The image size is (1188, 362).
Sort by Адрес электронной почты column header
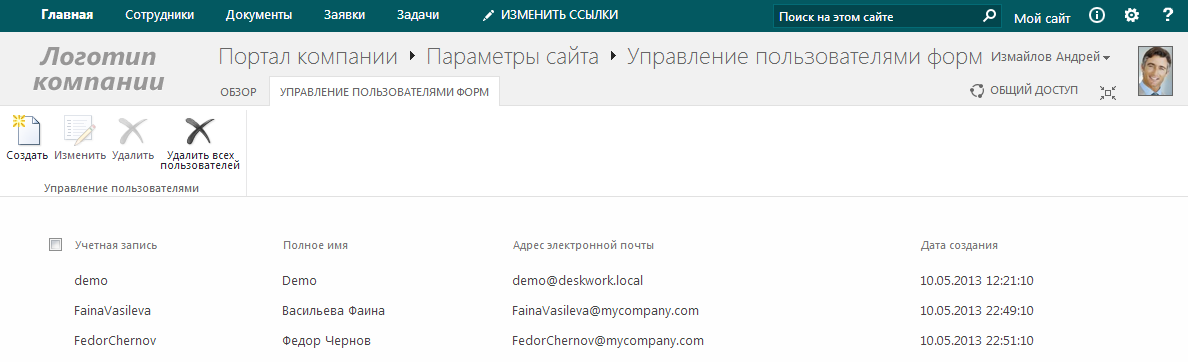tap(583, 245)
